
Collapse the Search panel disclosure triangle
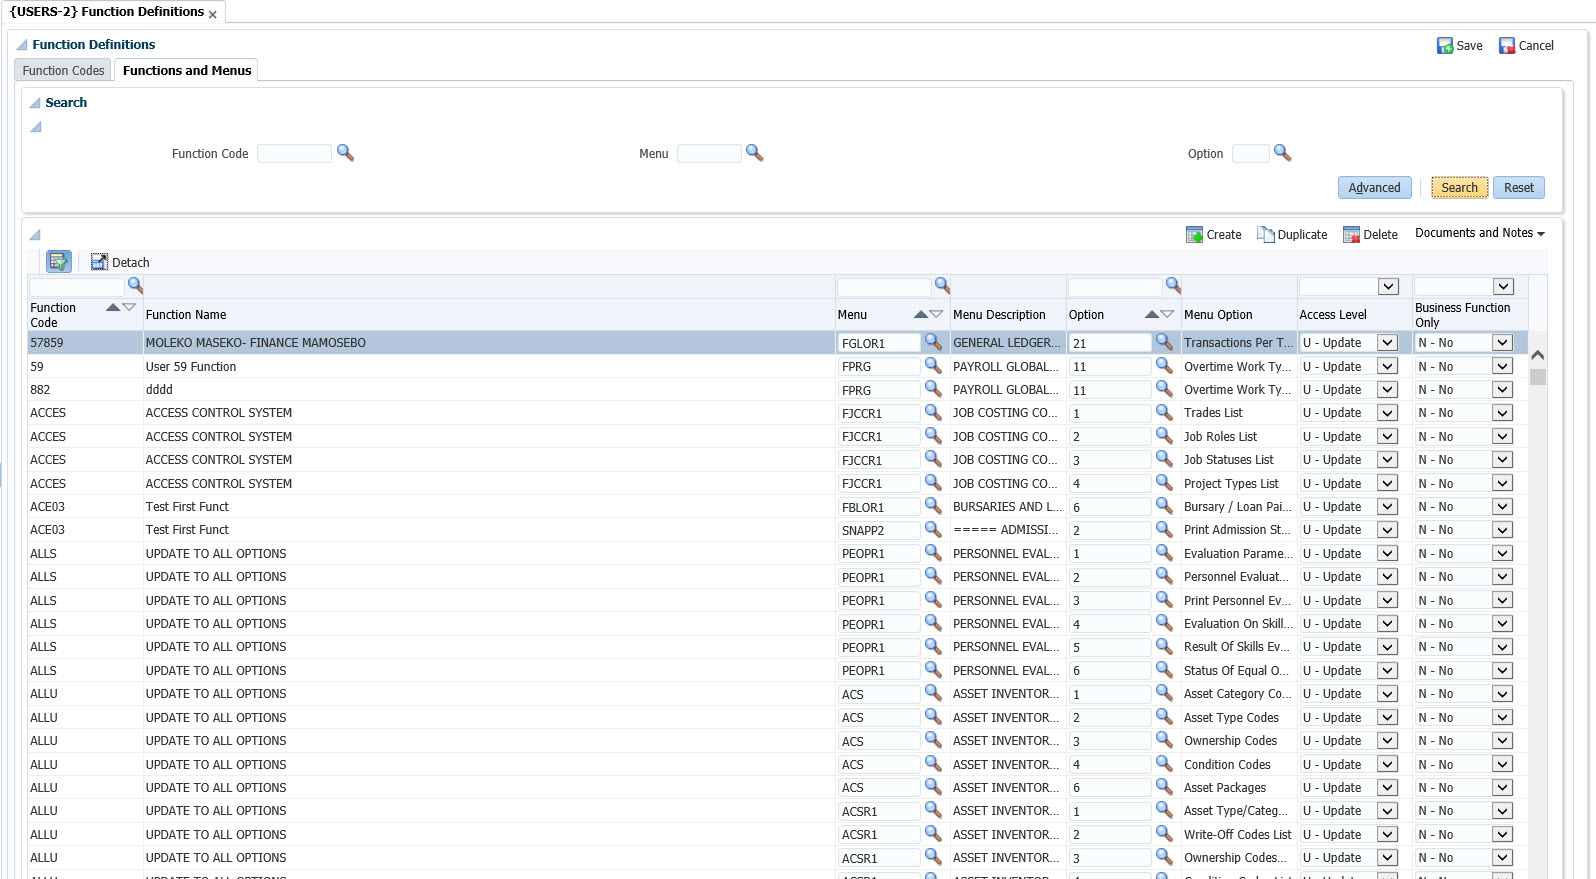point(35,103)
